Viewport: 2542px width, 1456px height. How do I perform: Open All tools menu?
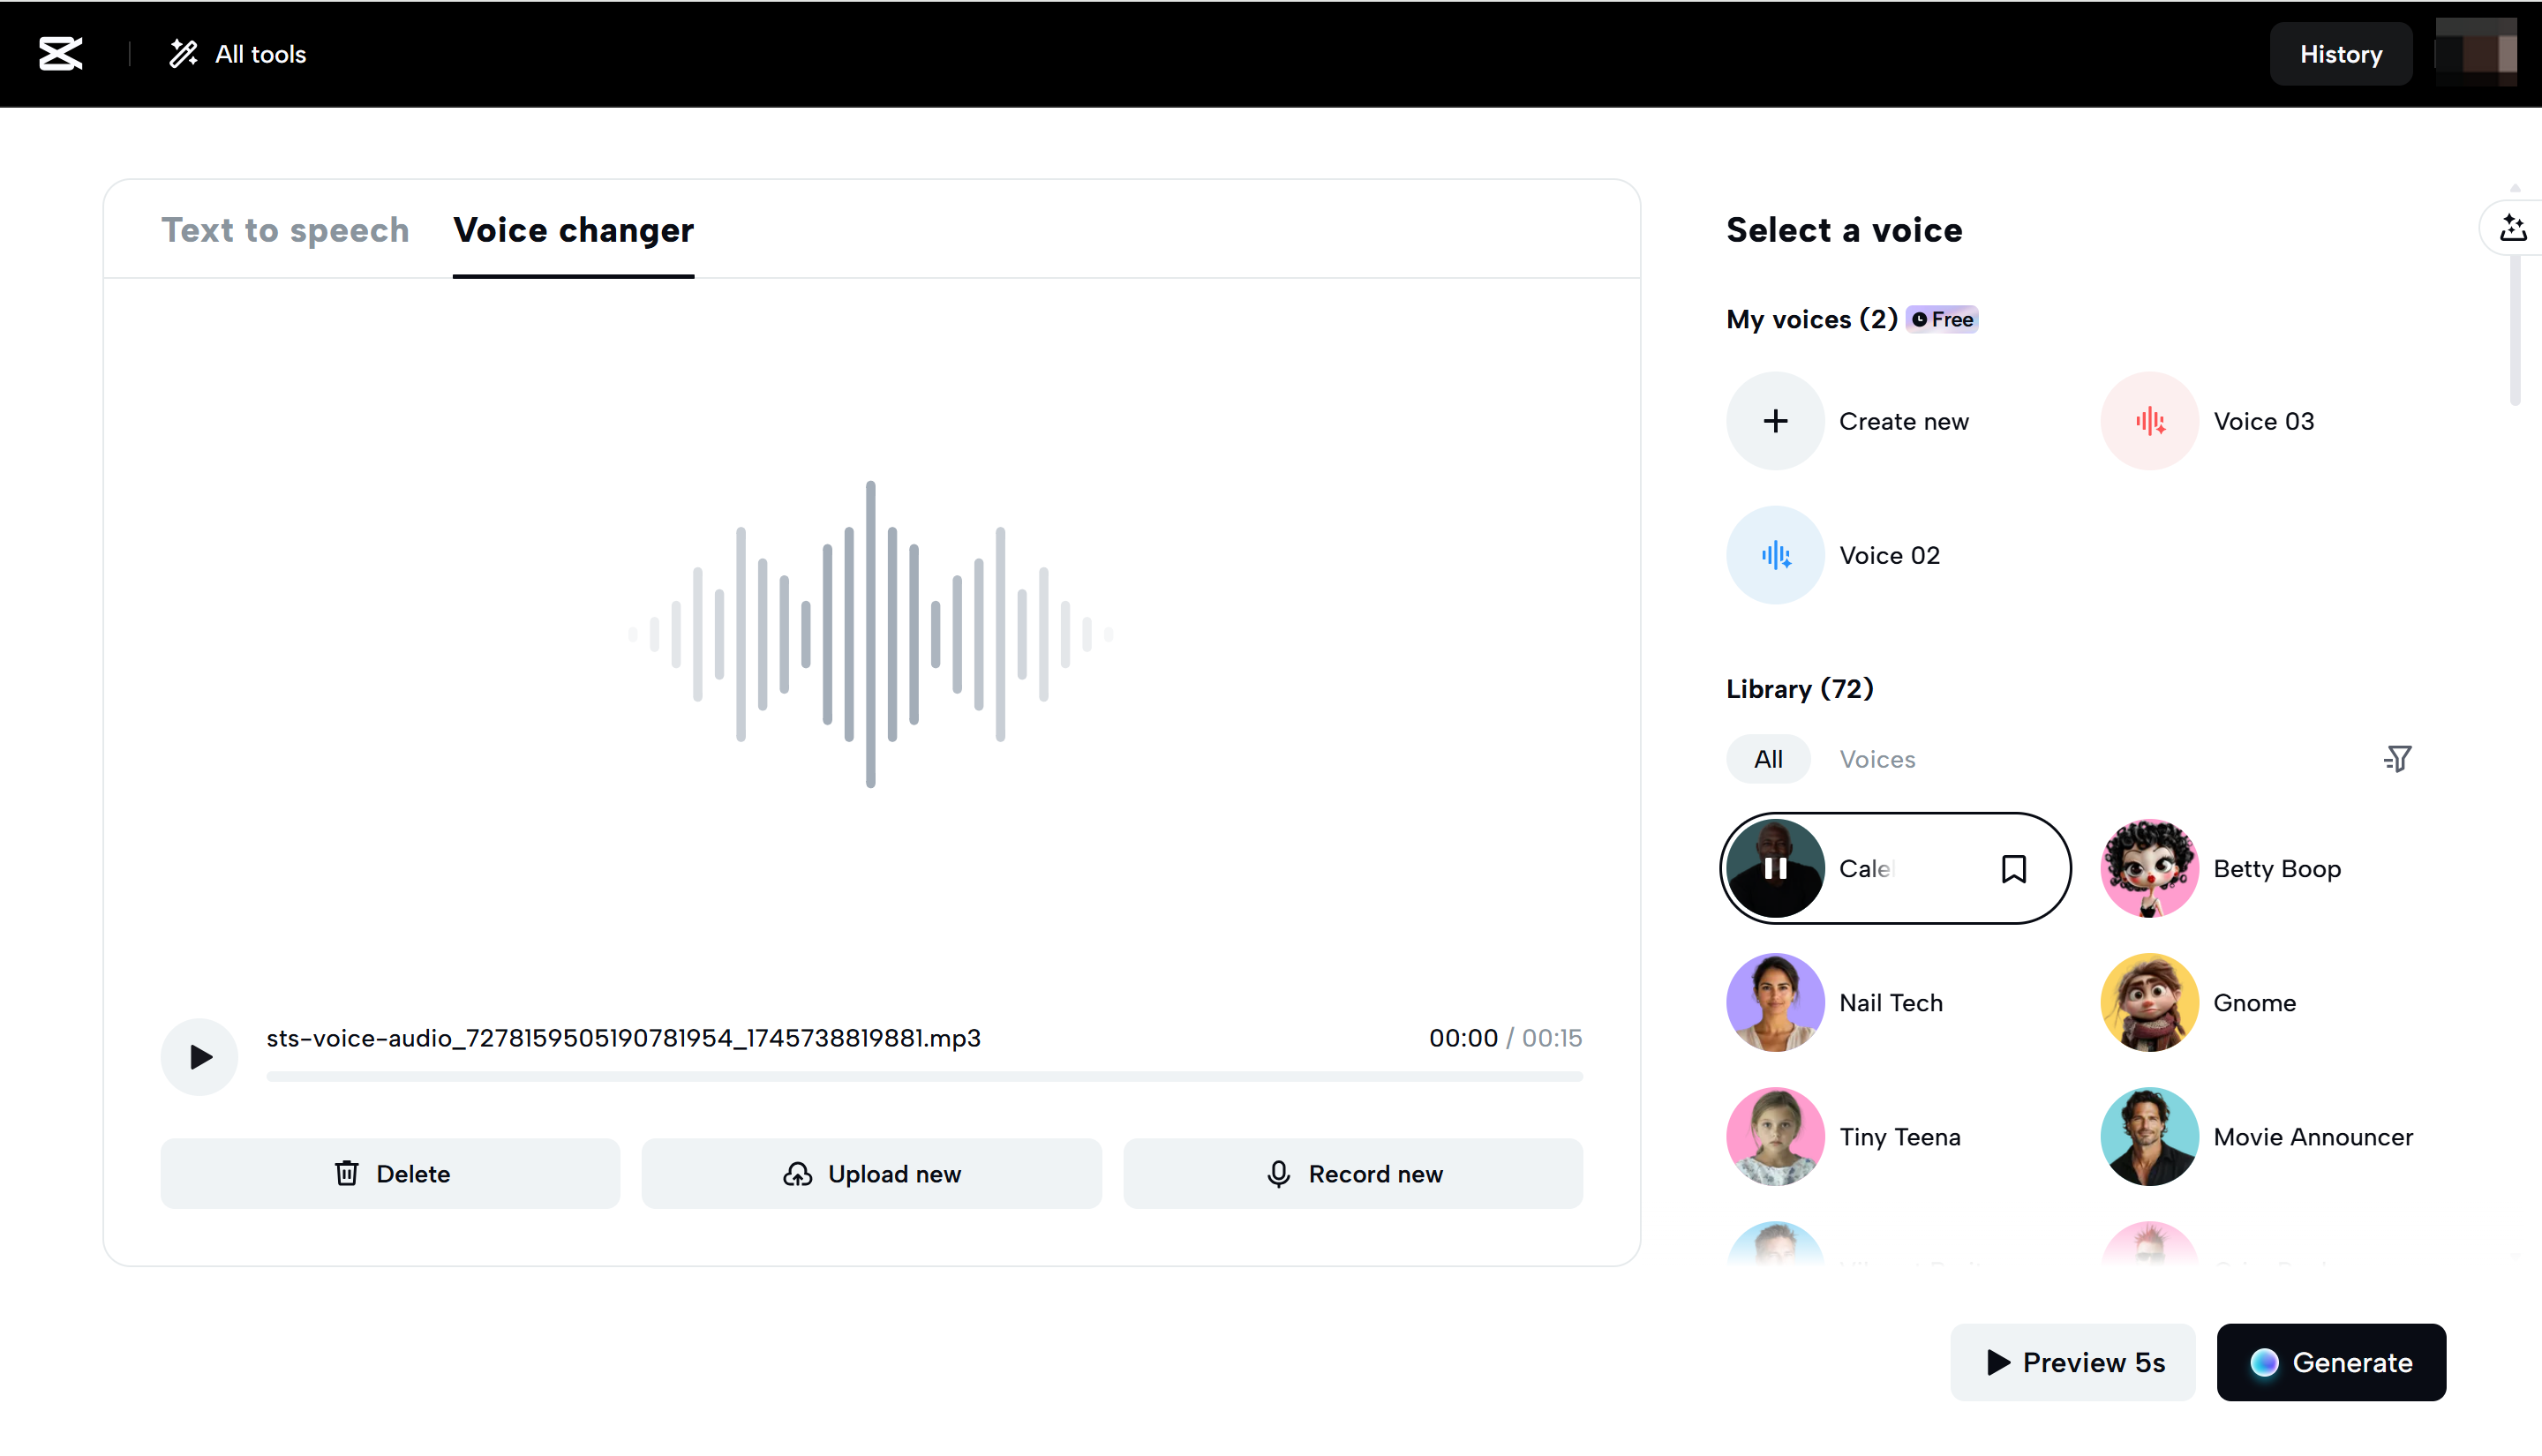tap(237, 54)
